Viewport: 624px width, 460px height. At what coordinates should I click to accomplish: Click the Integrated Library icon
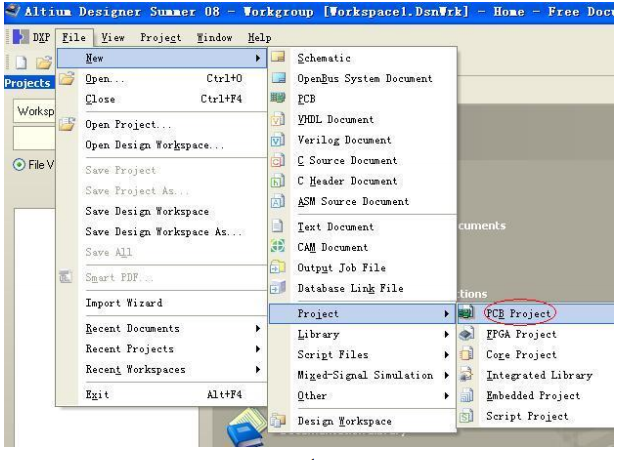(x=466, y=374)
